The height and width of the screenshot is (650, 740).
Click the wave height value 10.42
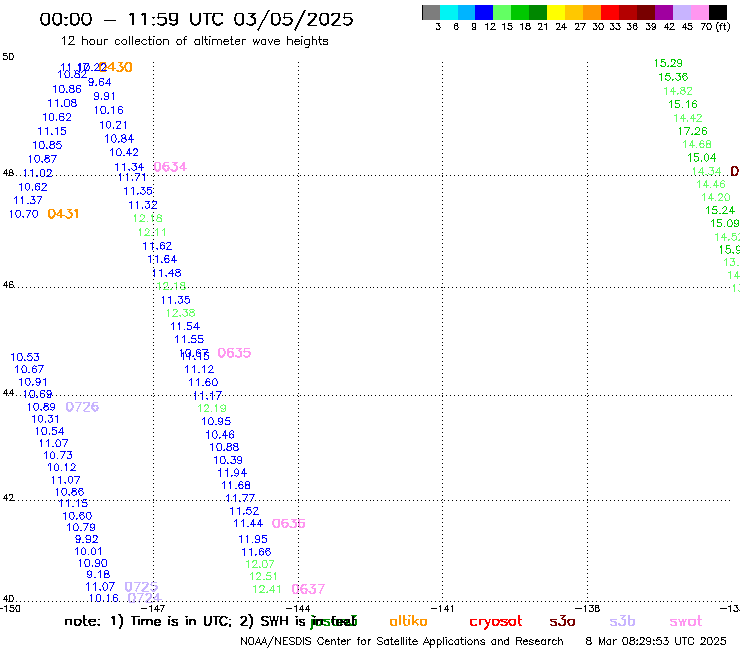[124, 152]
